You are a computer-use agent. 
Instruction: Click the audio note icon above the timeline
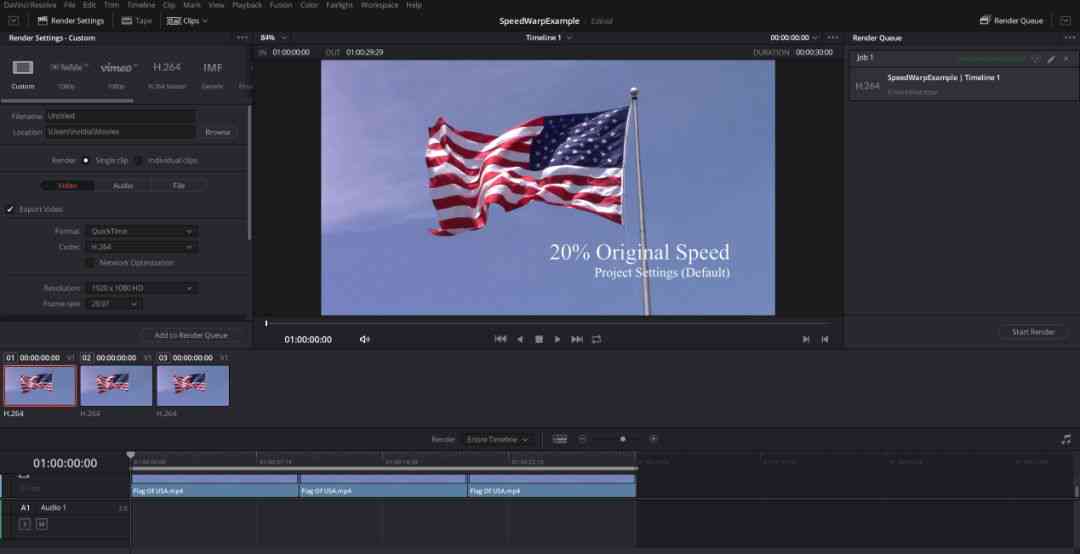[1066, 439]
